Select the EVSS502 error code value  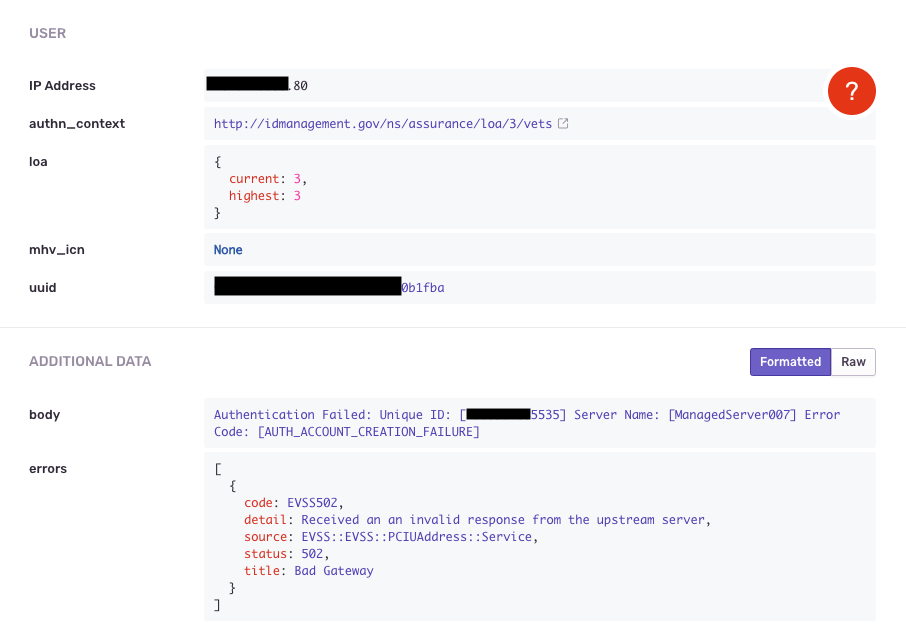pyautogui.click(x=314, y=502)
